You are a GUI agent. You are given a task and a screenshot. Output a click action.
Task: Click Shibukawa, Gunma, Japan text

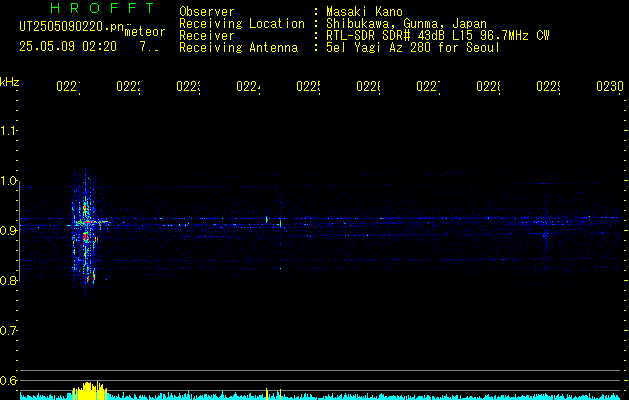pyautogui.click(x=406, y=24)
